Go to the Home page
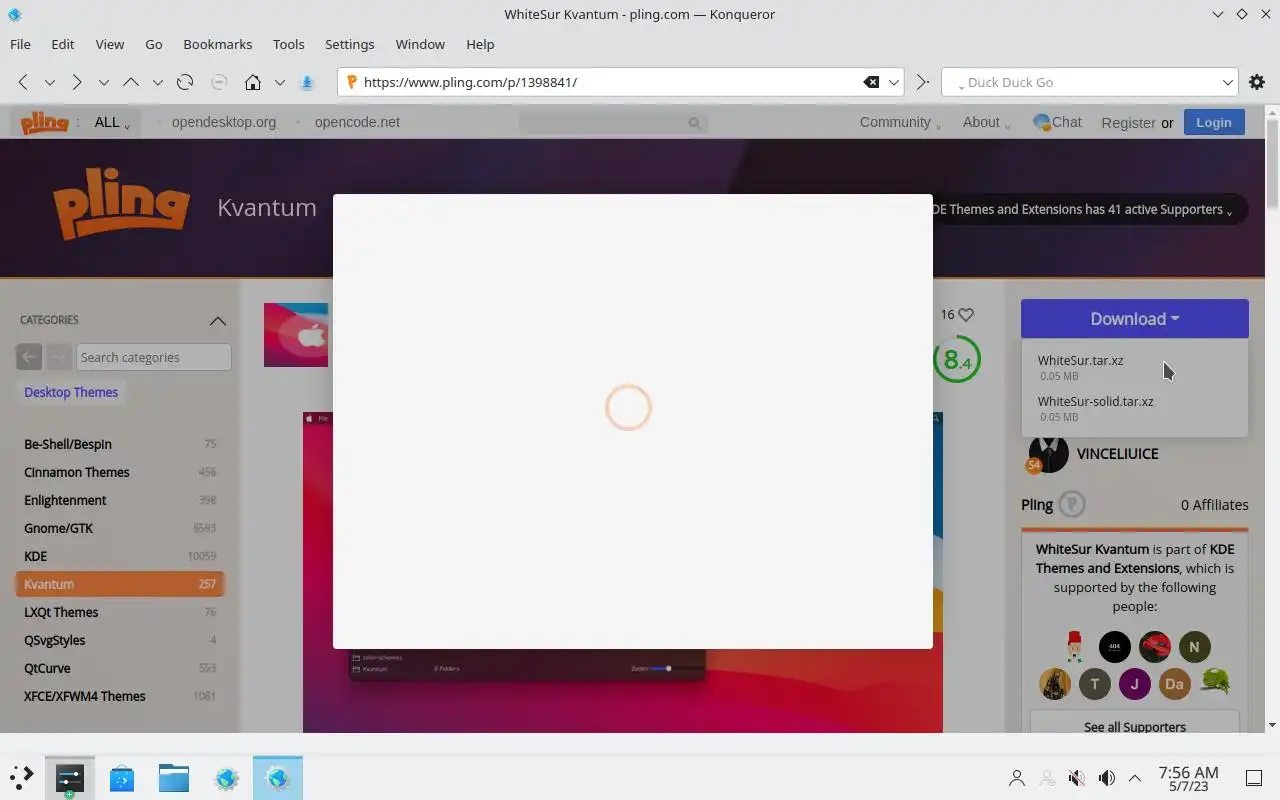This screenshot has width=1280, height=800. click(x=253, y=82)
